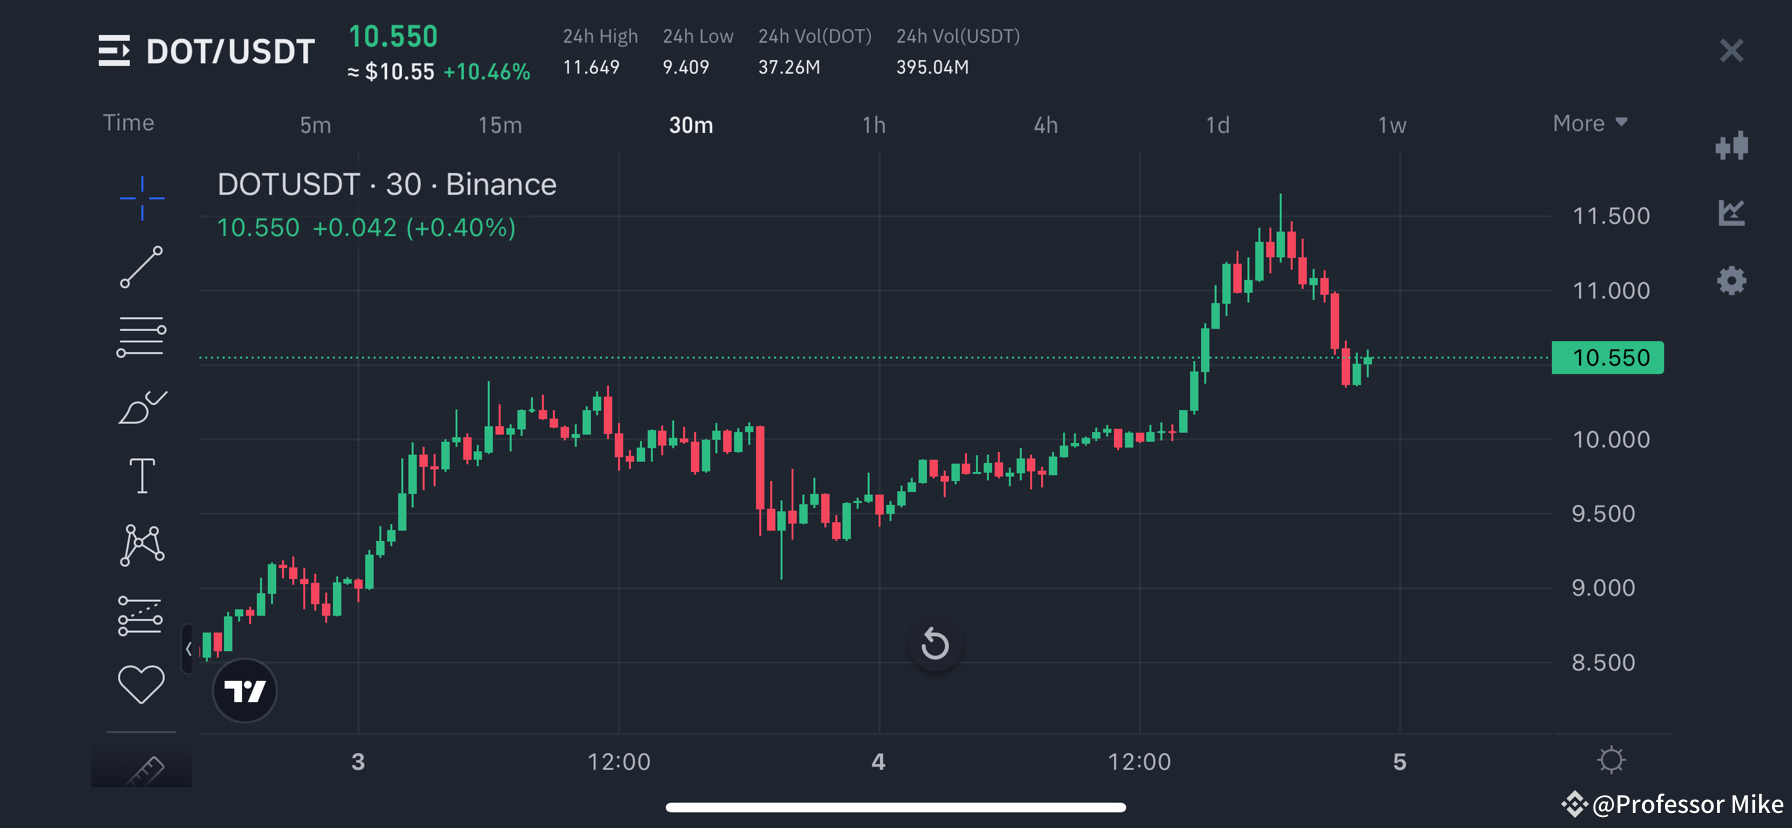Click the reset chart view button
This screenshot has width=1792, height=828.
tap(935, 644)
